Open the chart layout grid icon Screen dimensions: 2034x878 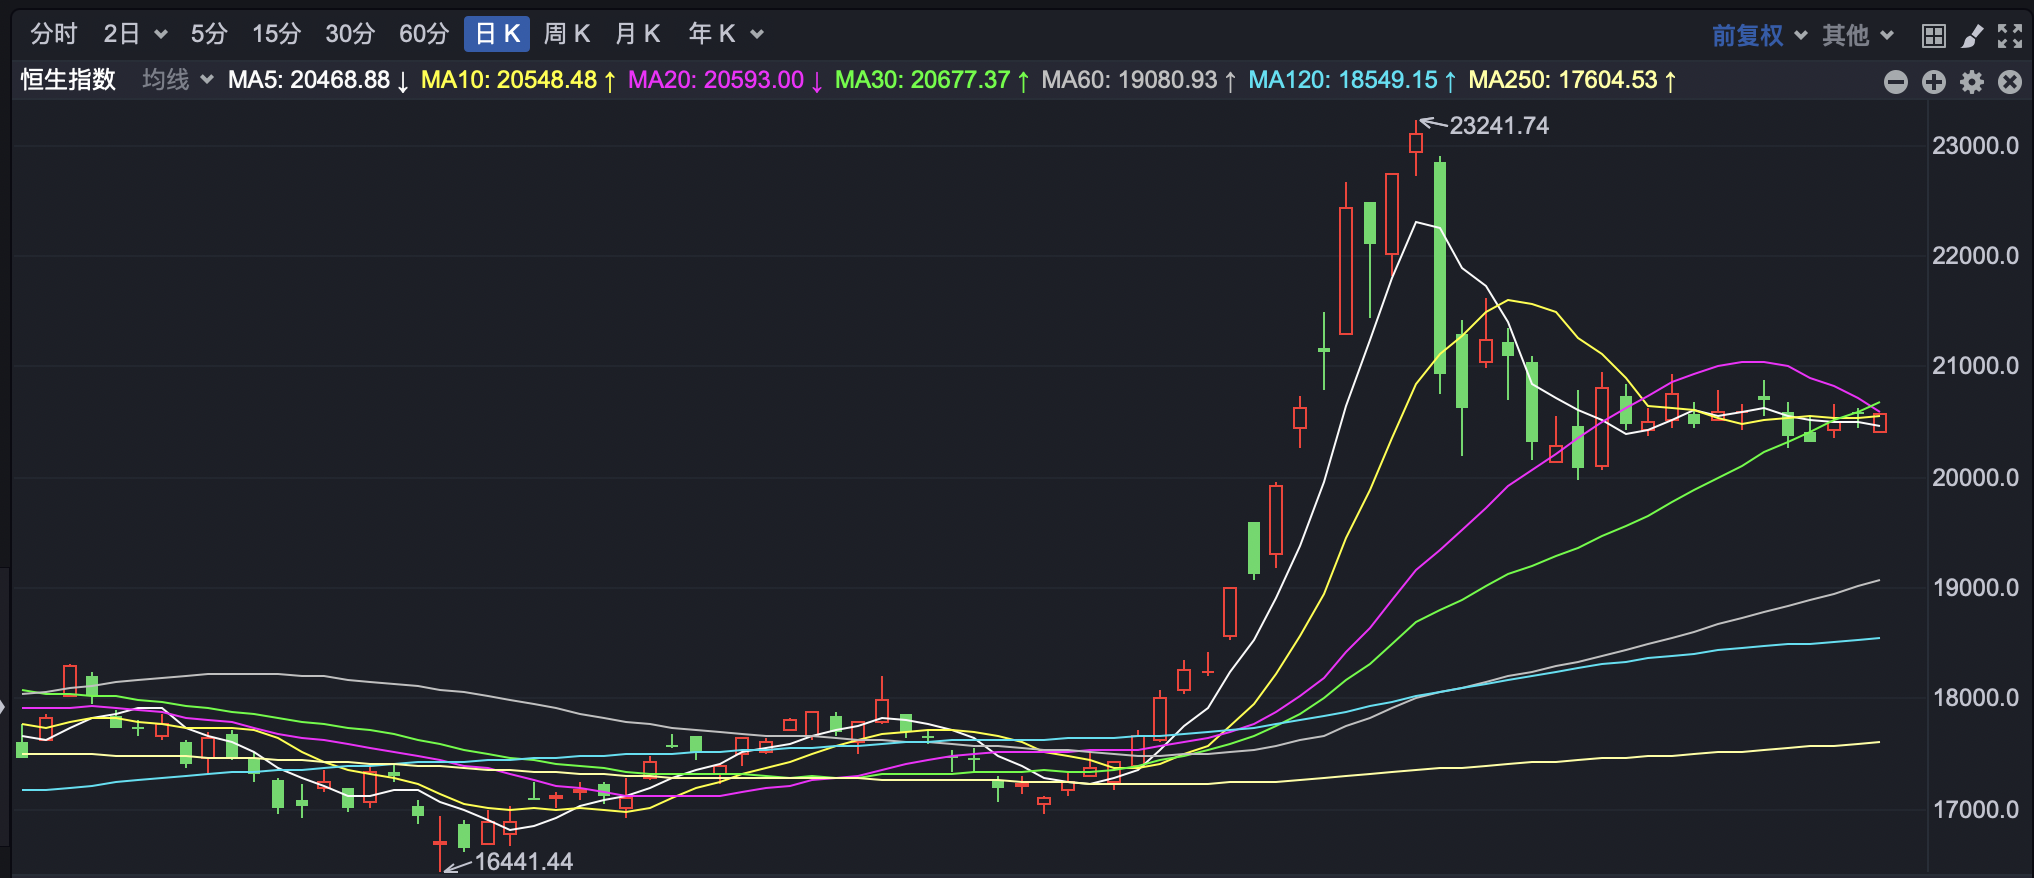coord(1934,36)
